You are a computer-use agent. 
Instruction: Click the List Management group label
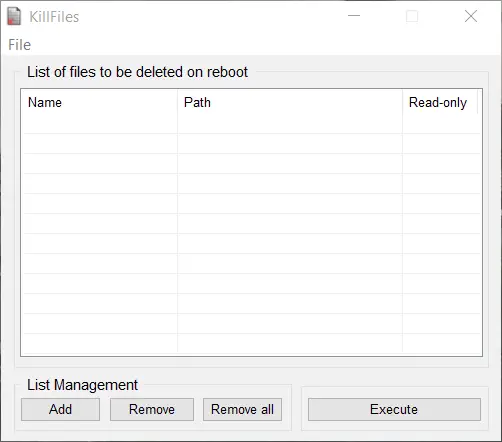82,385
